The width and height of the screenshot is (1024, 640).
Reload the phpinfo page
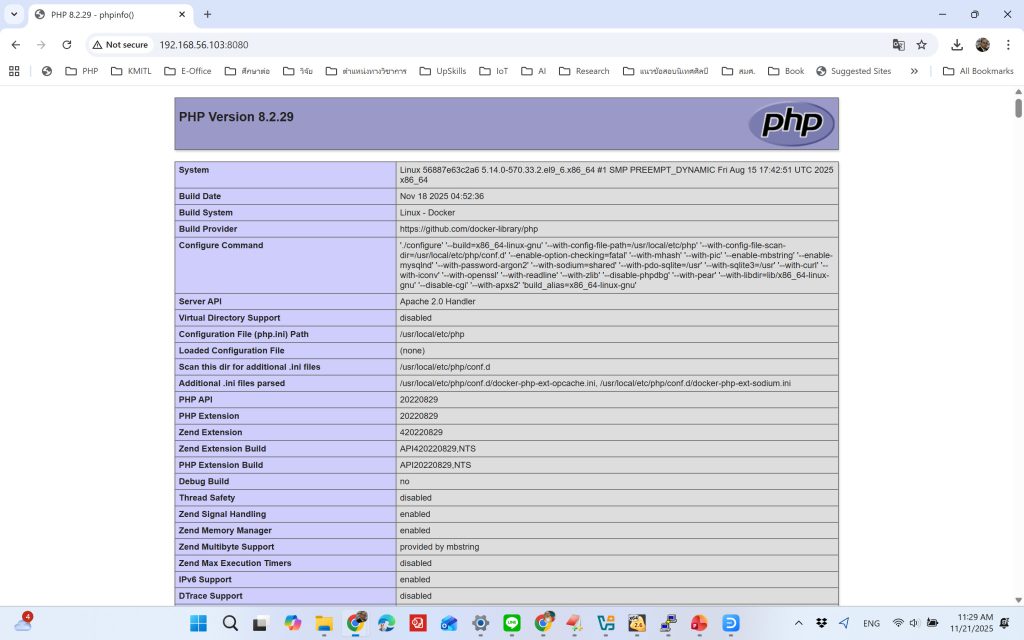coord(67,45)
